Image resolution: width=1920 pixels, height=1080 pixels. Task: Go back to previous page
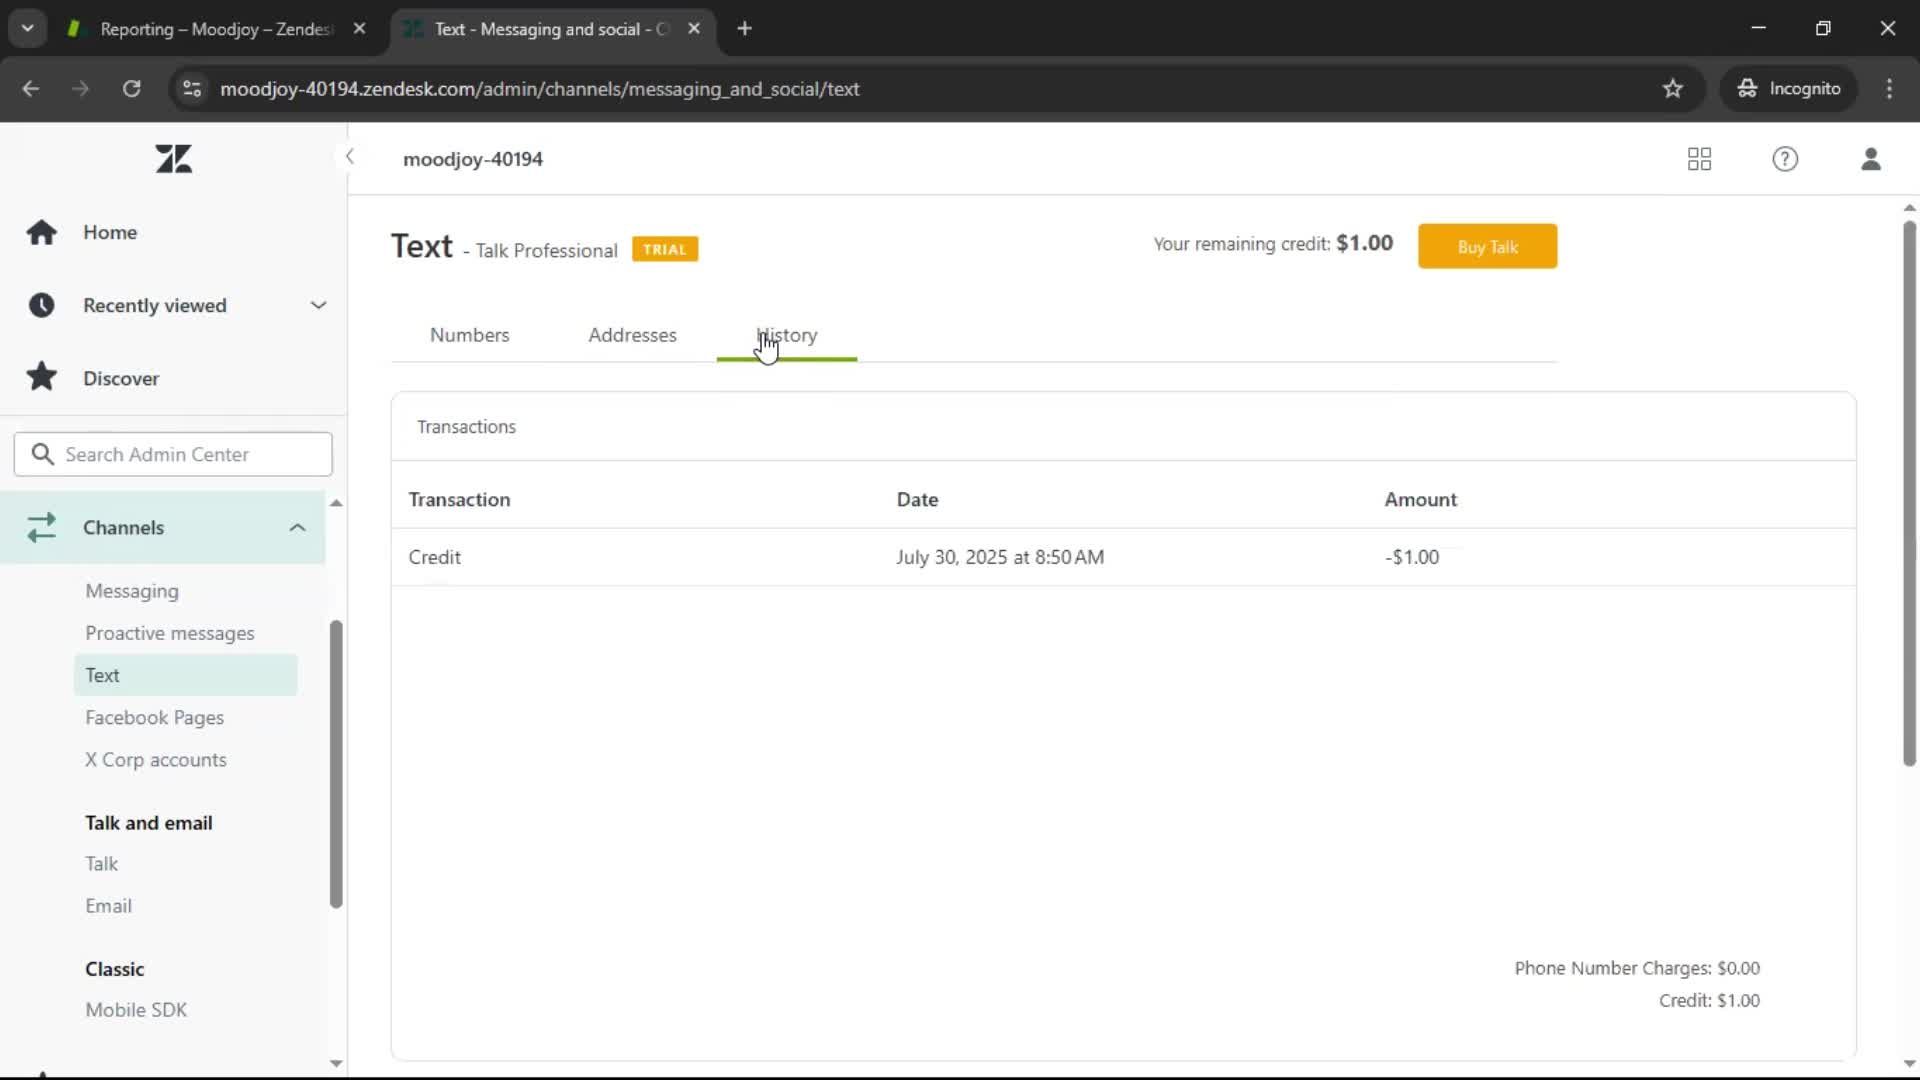click(x=31, y=89)
